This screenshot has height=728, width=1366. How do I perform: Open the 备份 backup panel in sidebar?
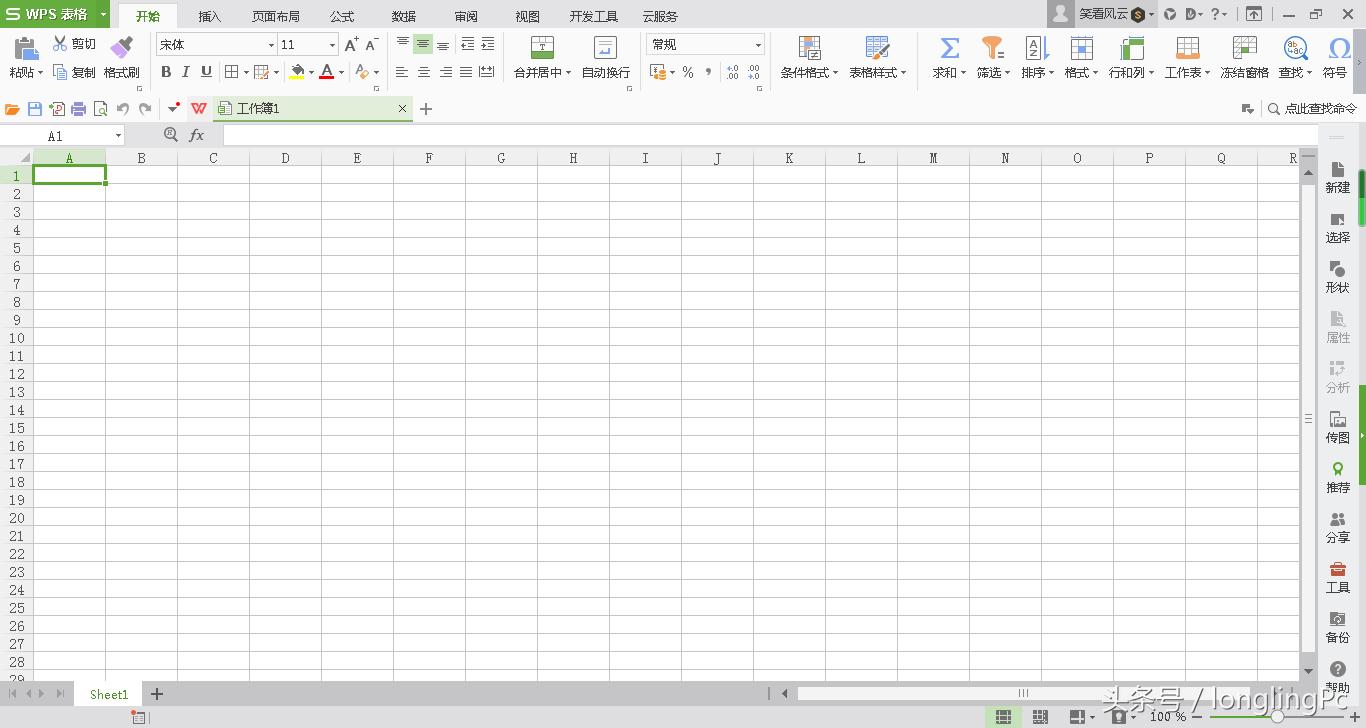pos(1337,626)
